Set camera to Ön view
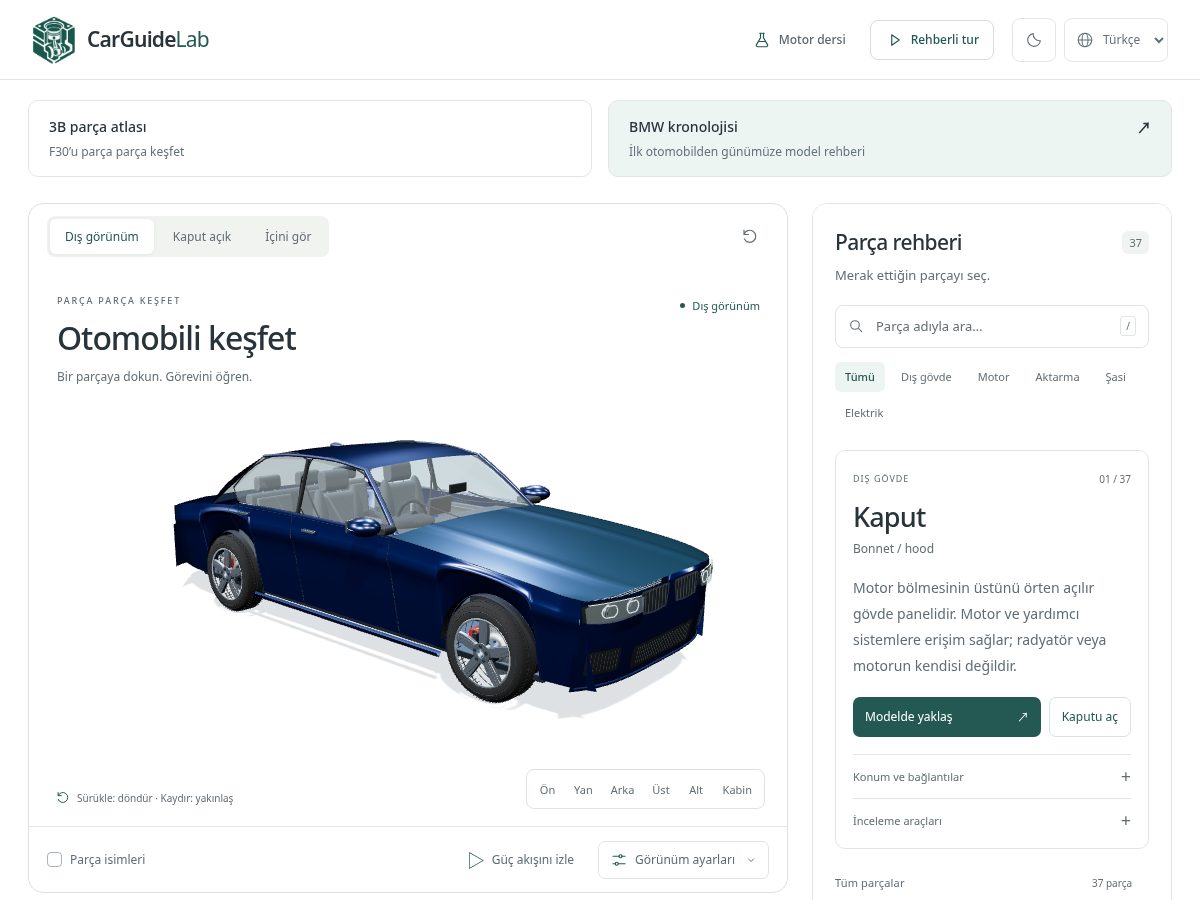The image size is (1200, 900). [x=547, y=790]
